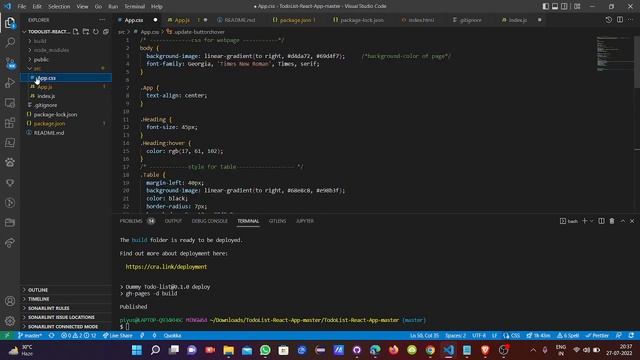Click errors and warnings count in status bar
640x360 pixels.
[78, 336]
